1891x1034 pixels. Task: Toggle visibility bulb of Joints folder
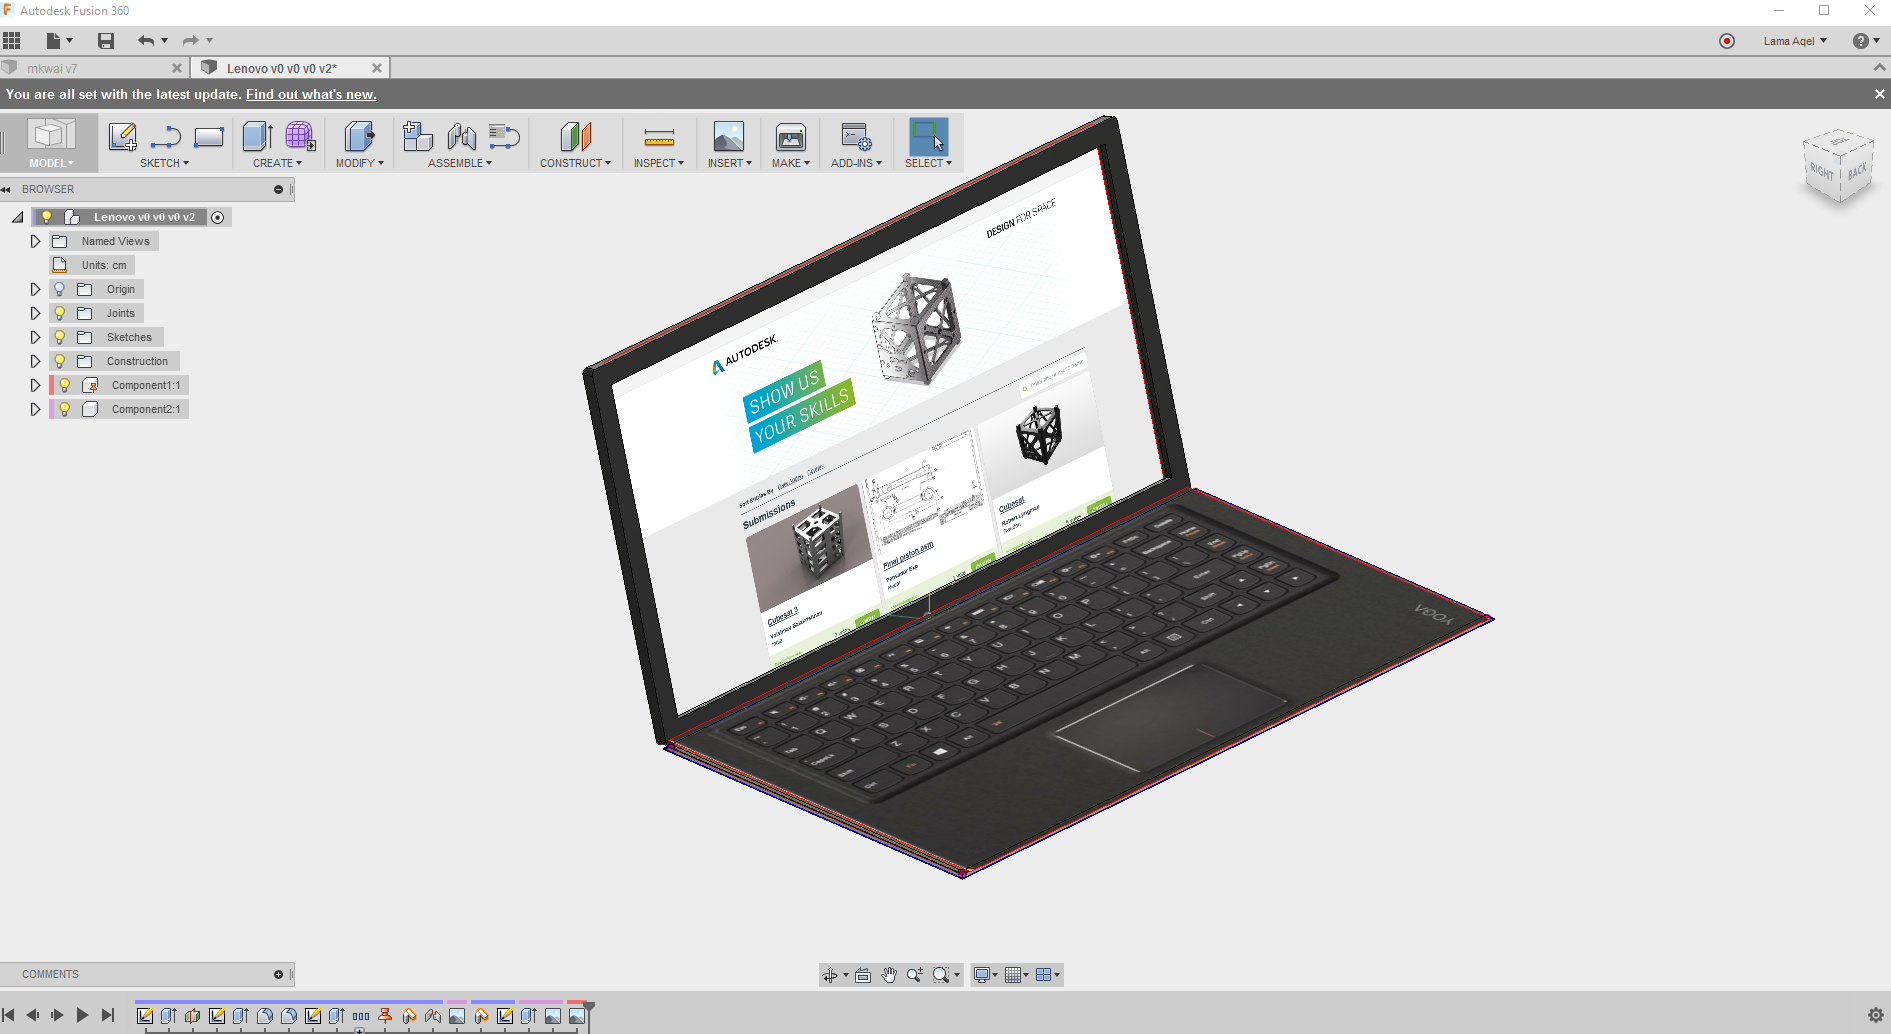coord(60,313)
